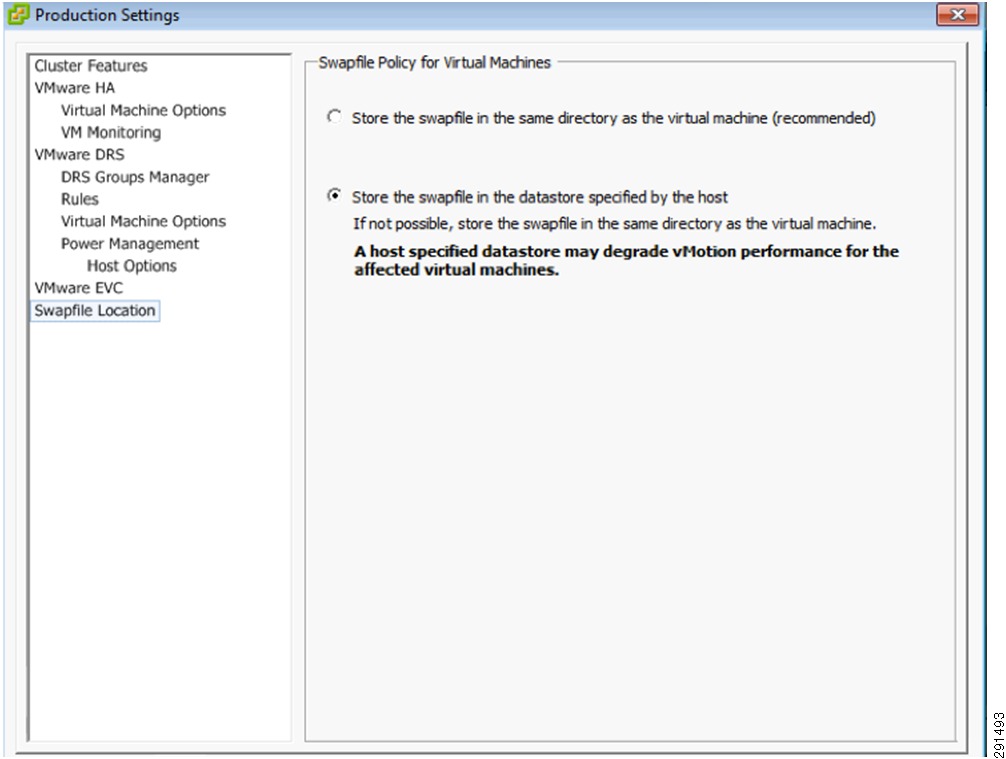Click the vSphere icon in the title bar

coord(18,14)
